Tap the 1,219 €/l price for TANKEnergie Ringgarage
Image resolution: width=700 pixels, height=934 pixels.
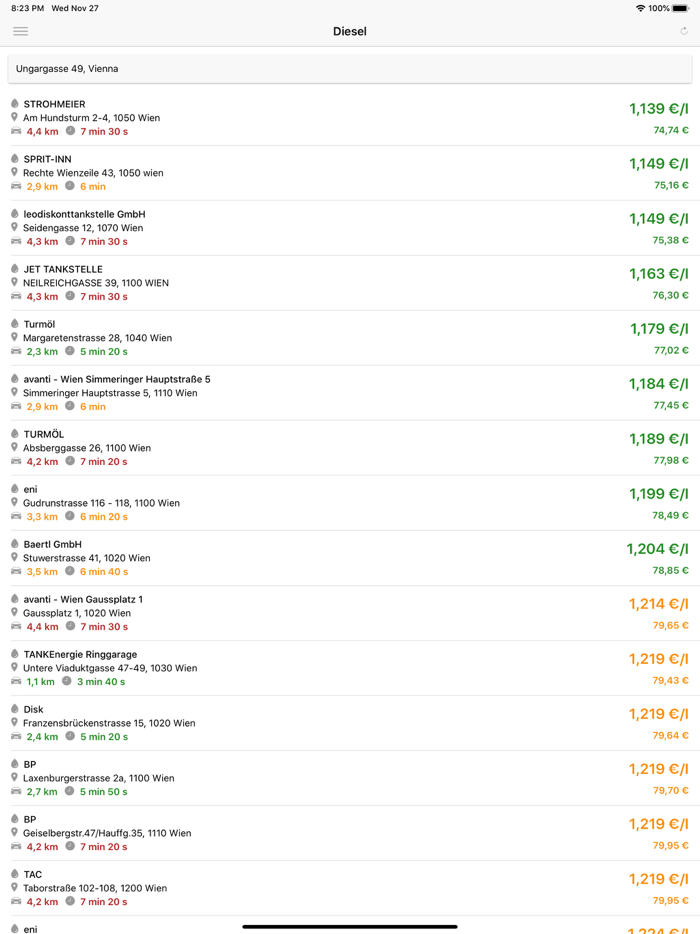659,659
